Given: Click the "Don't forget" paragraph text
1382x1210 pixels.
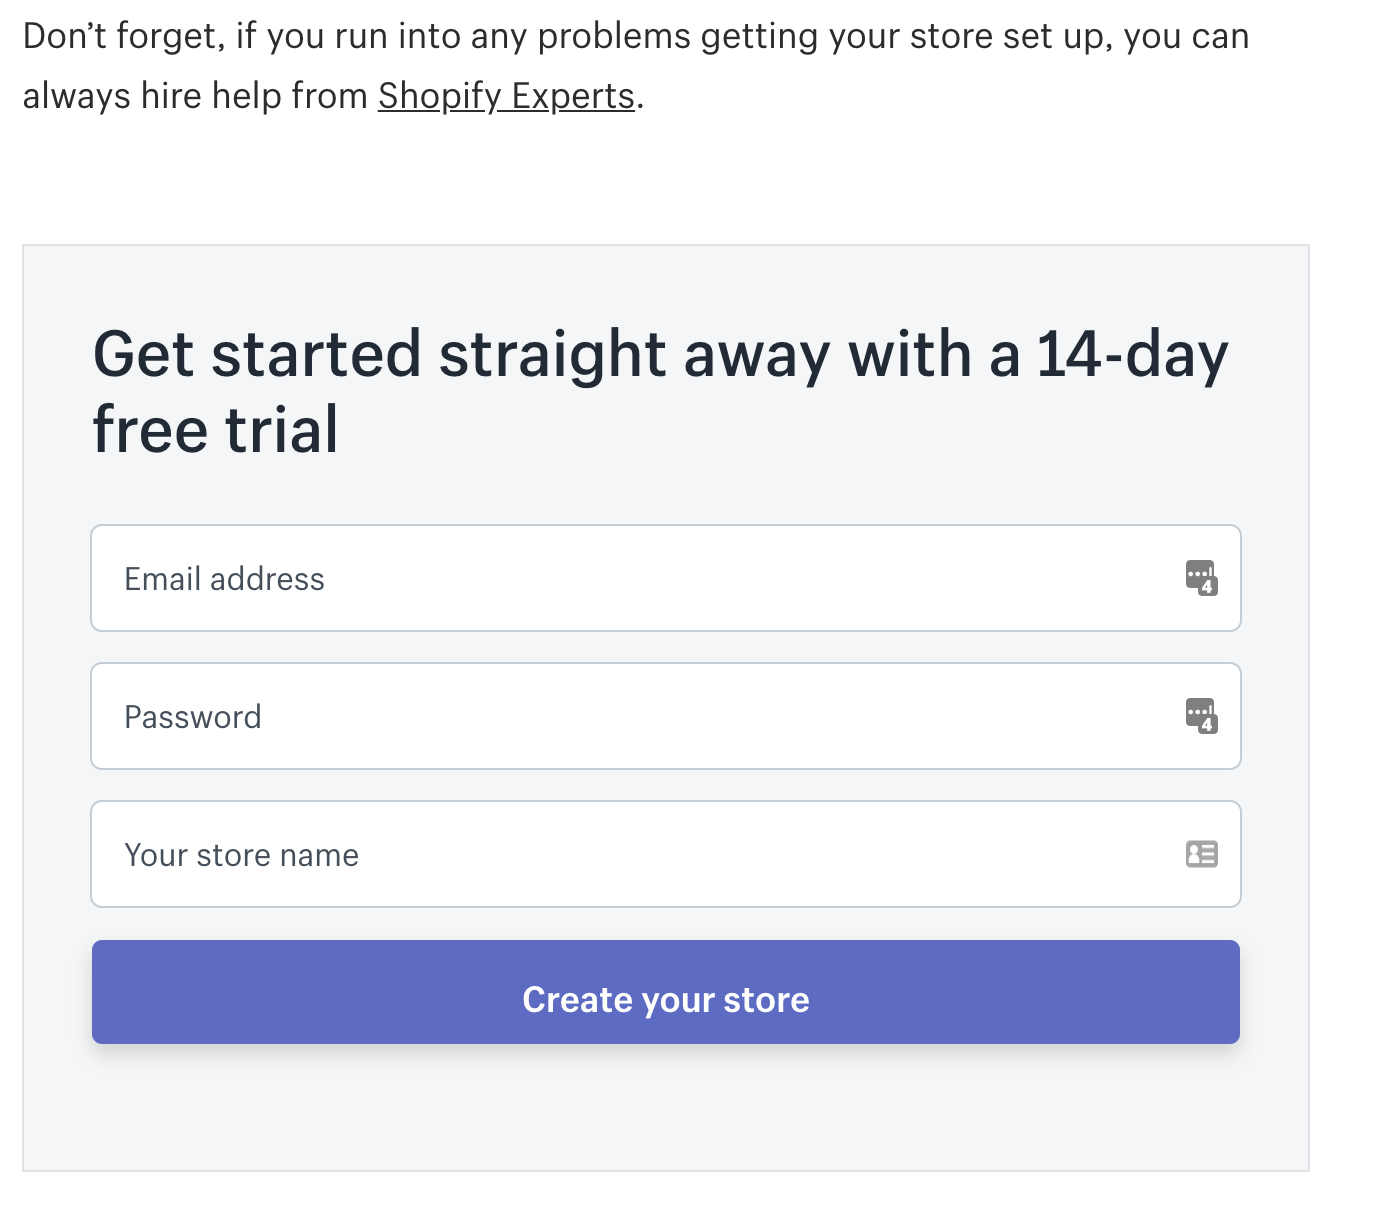Looking at the screenshot, I should (x=636, y=66).
